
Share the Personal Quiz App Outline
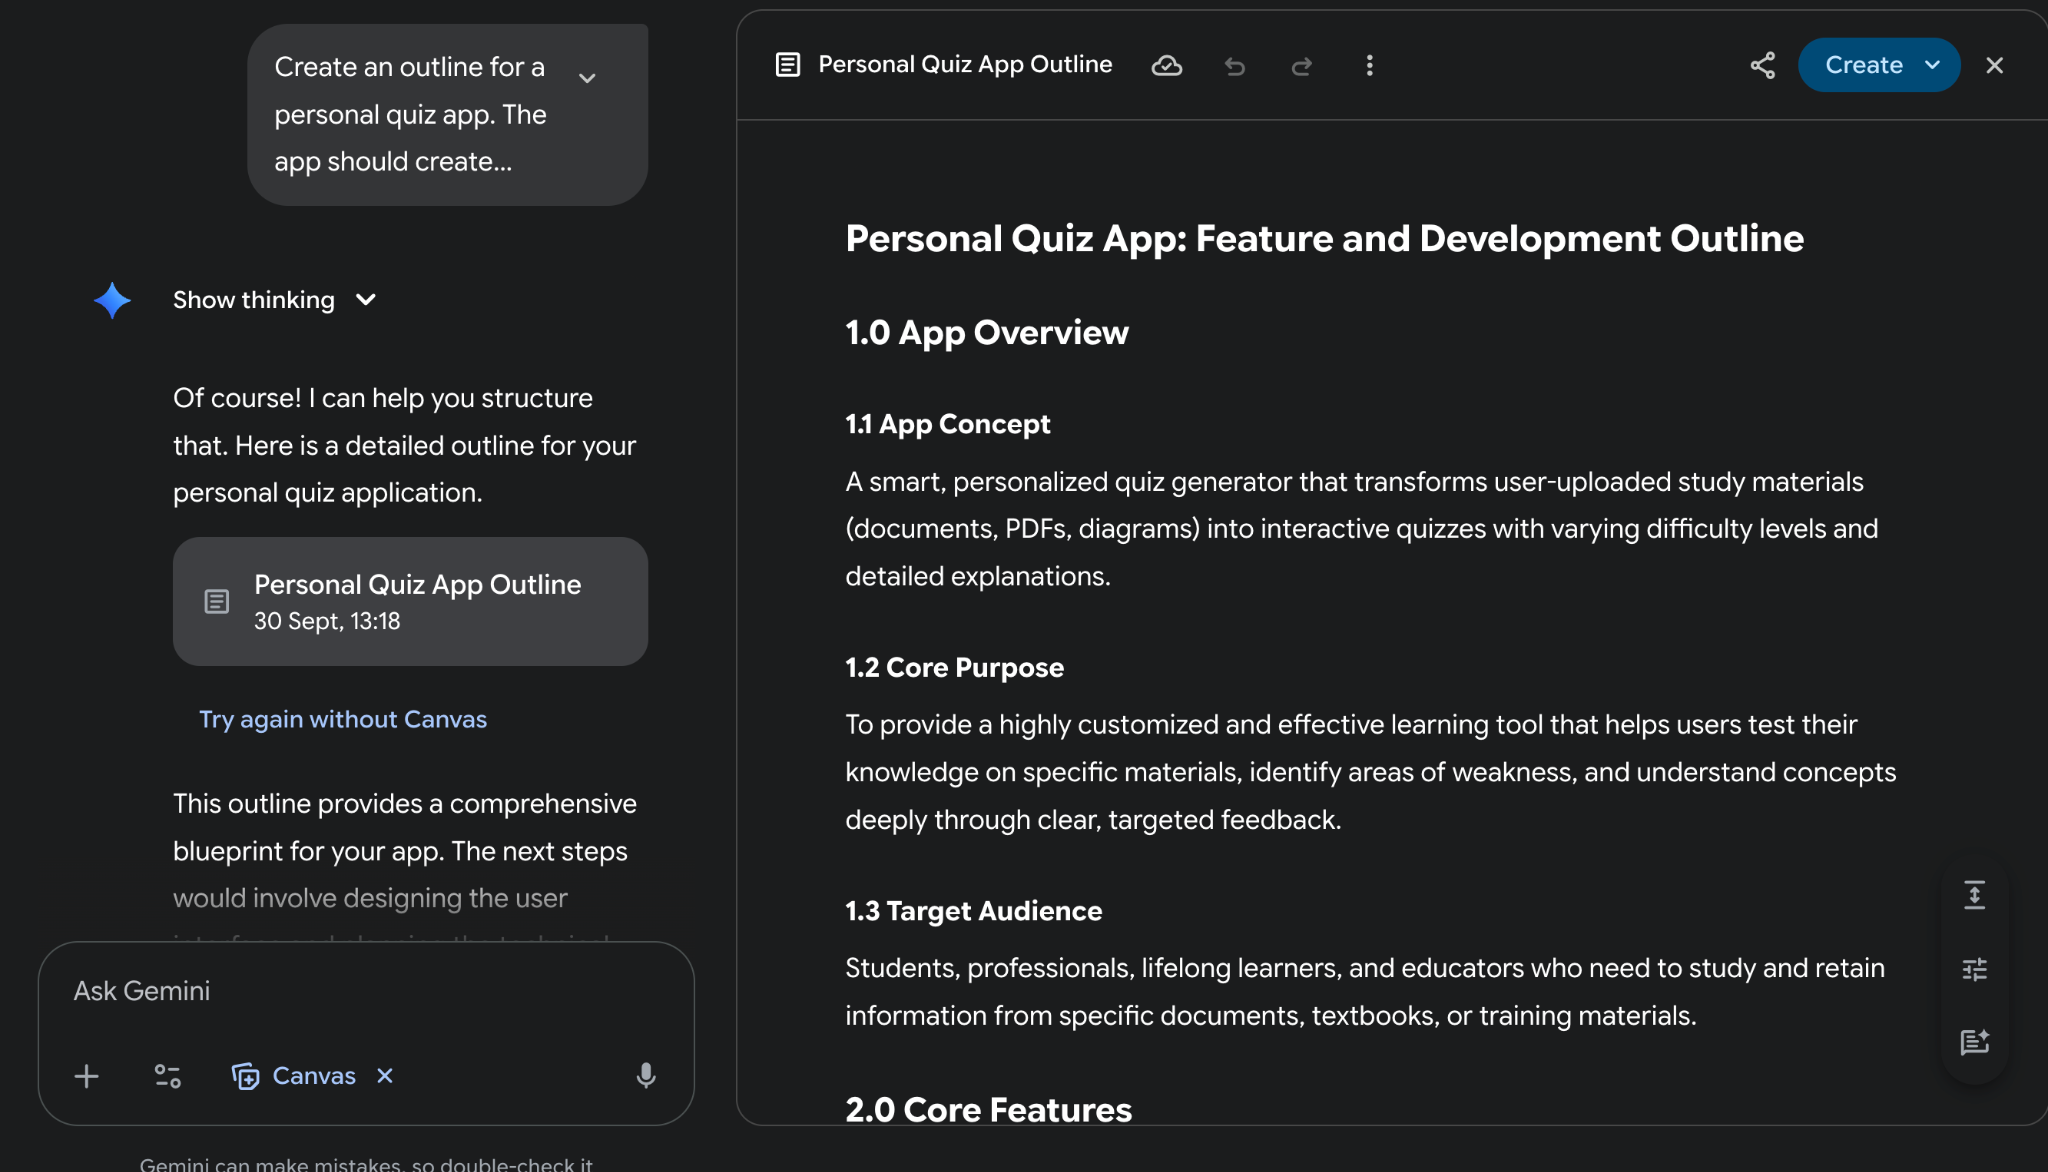(1762, 66)
